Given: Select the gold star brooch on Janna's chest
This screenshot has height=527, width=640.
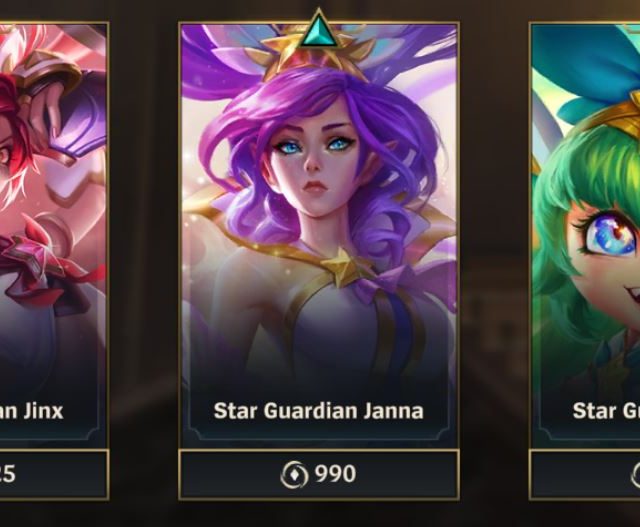Looking at the screenshot, I should [x=341, y=269].
